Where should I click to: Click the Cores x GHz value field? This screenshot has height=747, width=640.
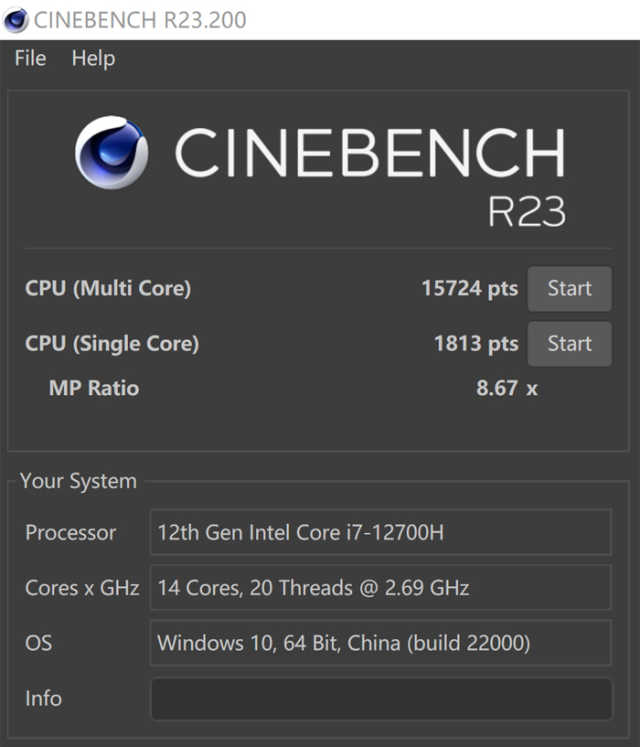click(x=380, y=587)
